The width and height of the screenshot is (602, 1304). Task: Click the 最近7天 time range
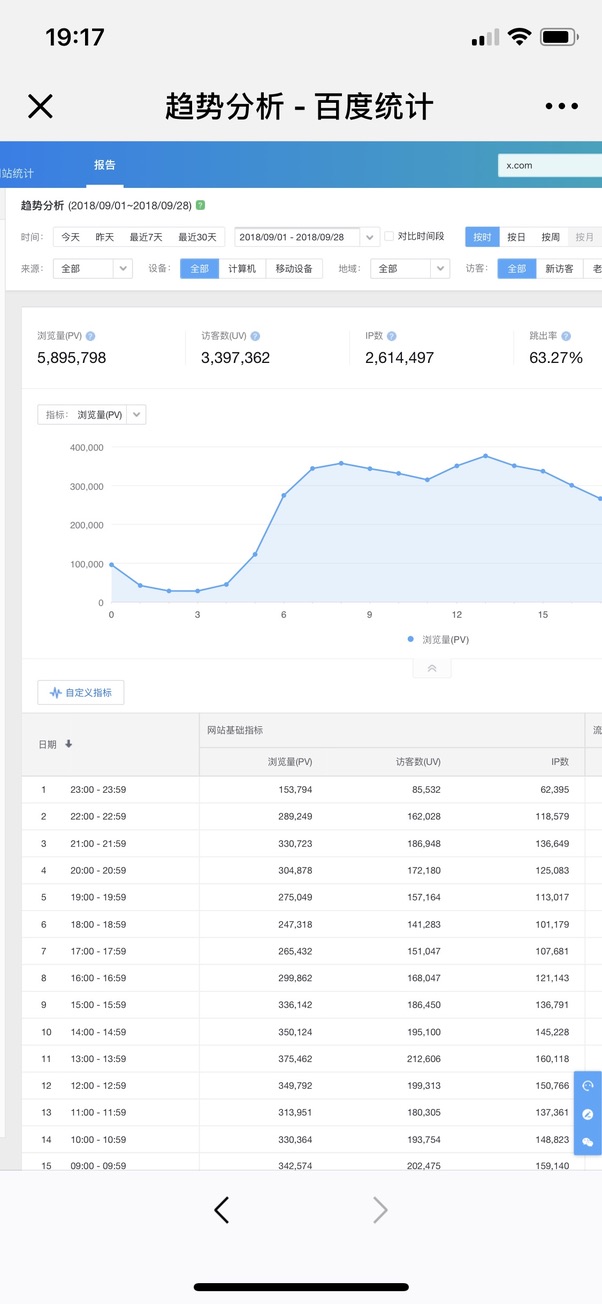coord(146,237)
